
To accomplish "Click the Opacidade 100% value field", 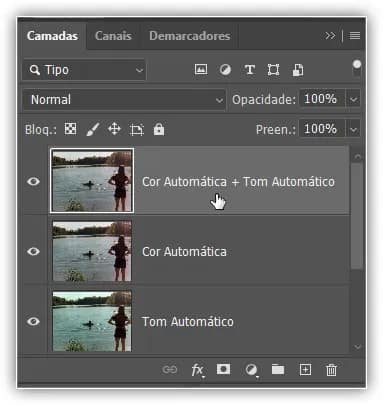I will (x=322, y=99).
